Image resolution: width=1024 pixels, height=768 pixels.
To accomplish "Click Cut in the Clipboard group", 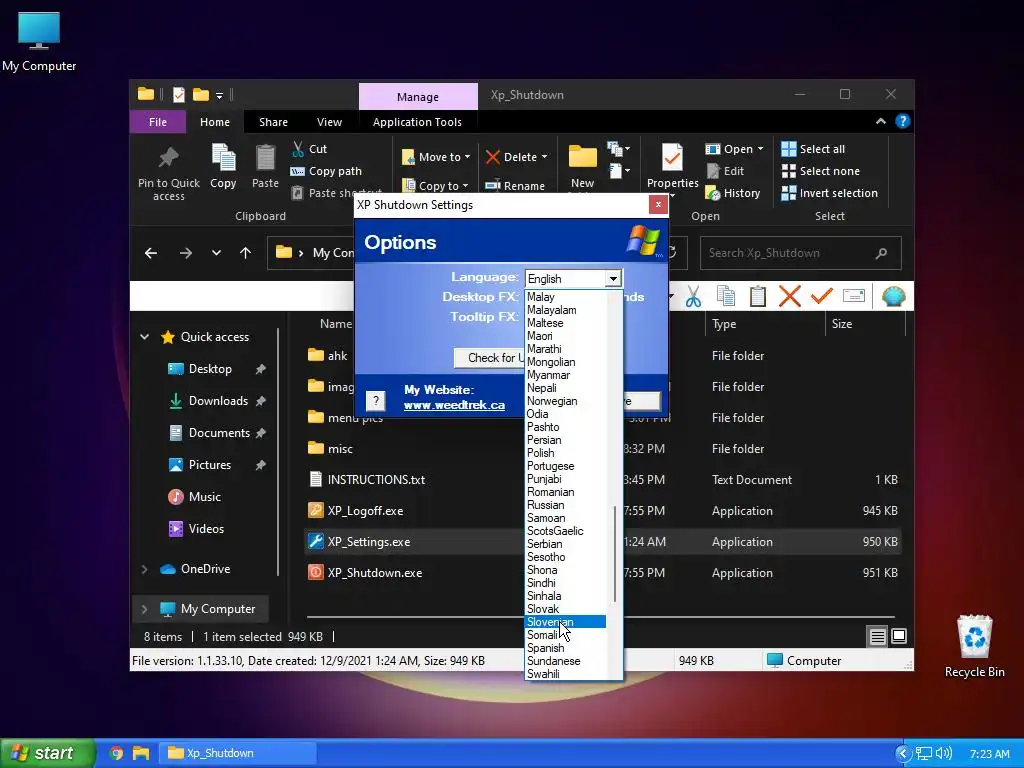I will point(310,149).
